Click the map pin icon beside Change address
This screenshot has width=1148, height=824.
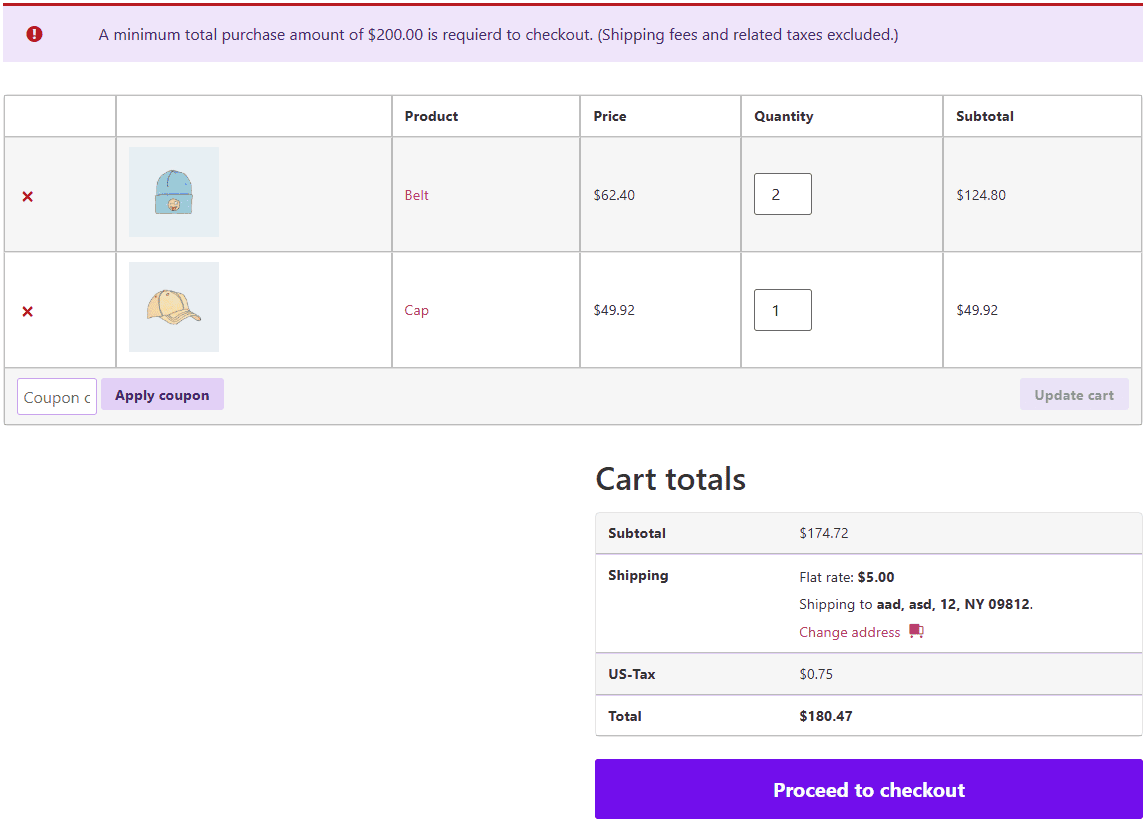[916, 632]
